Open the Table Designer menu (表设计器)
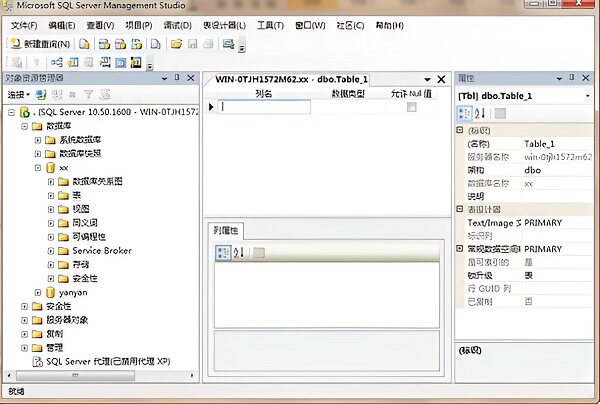This screenshot has height=404, width=600. [x=224, y=26]
